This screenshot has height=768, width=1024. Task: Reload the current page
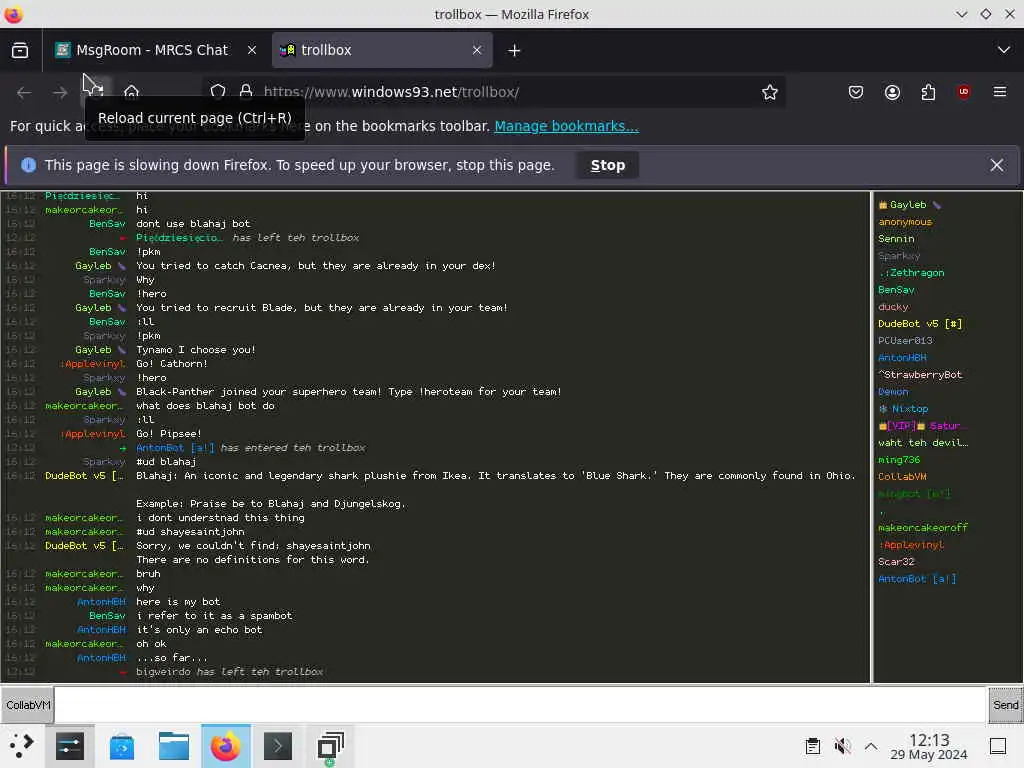(95, 92)
